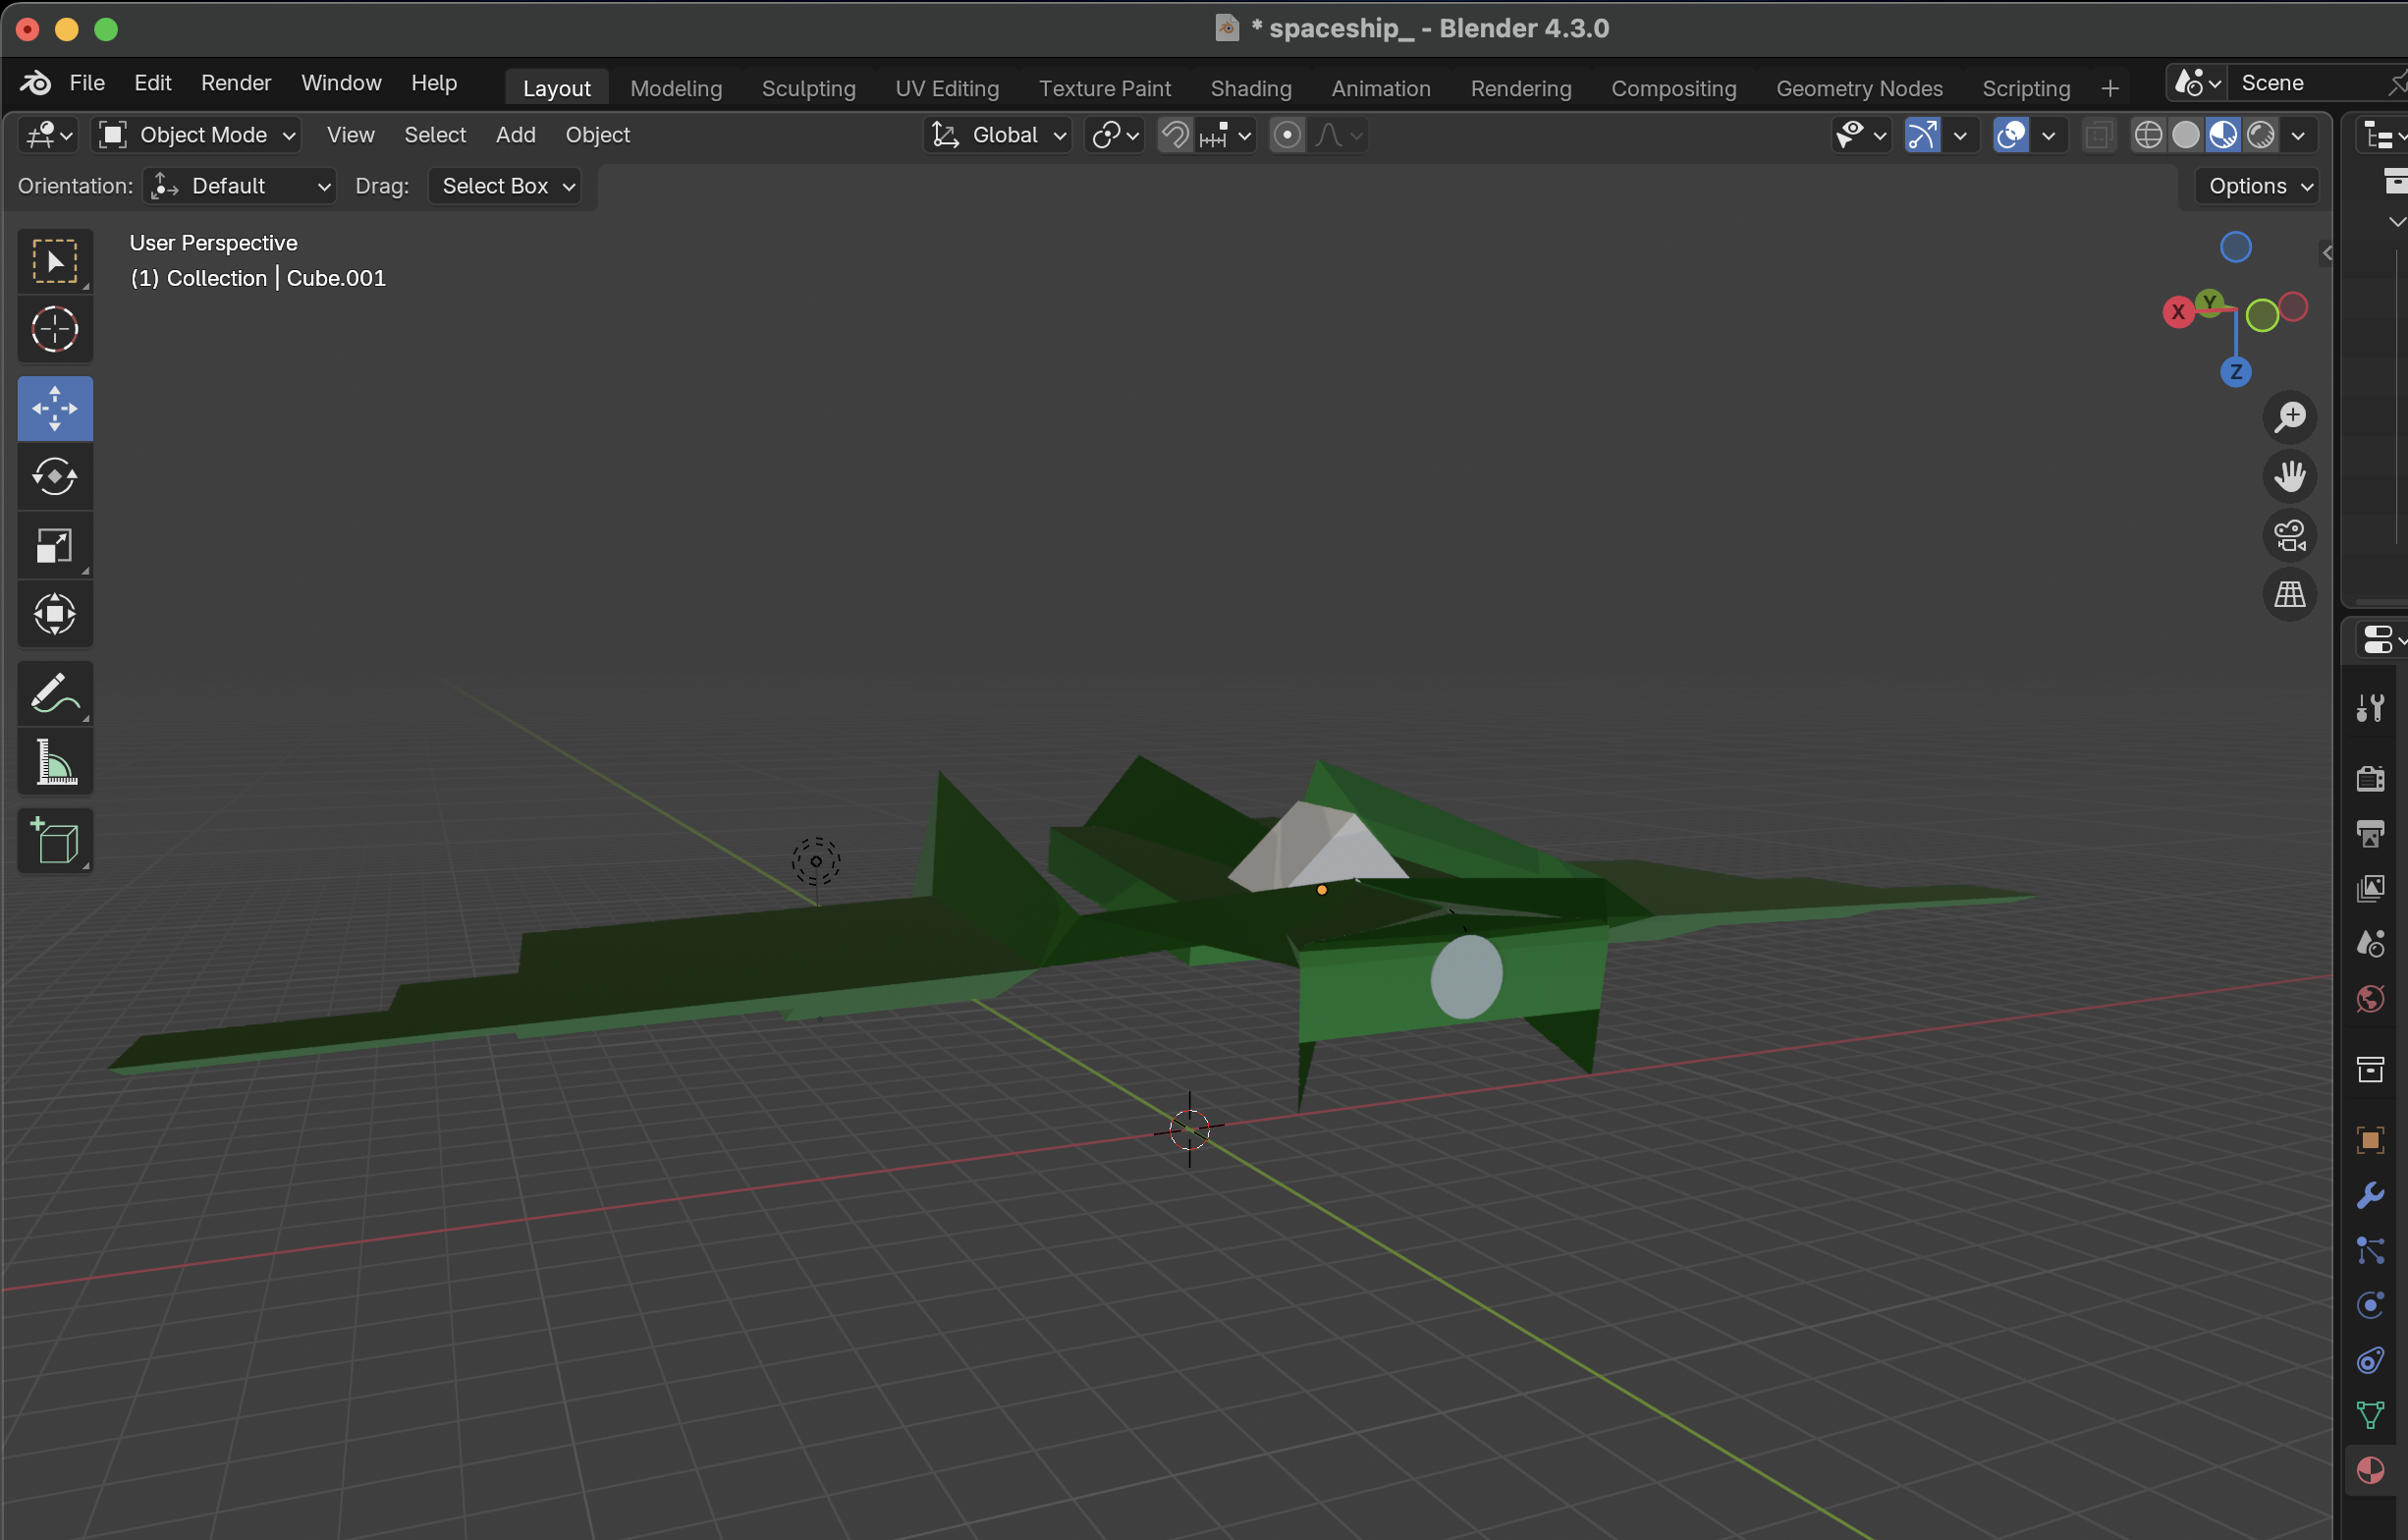Image resolution: width=2408 pixels, height=1540 pixels.
Task: Open the Orientation Default dropdown
Action: pyautogui.click(x=240, y=186)
